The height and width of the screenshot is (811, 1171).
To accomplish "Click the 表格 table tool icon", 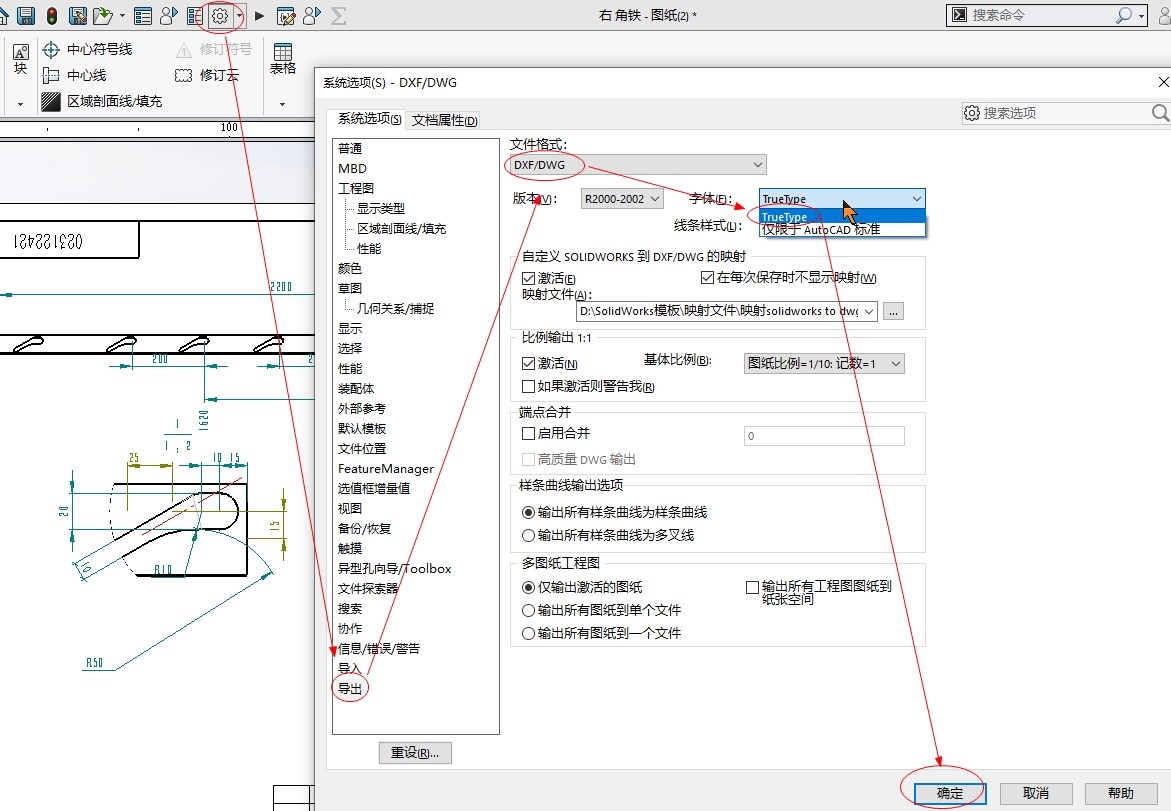I will click(283, 55).
